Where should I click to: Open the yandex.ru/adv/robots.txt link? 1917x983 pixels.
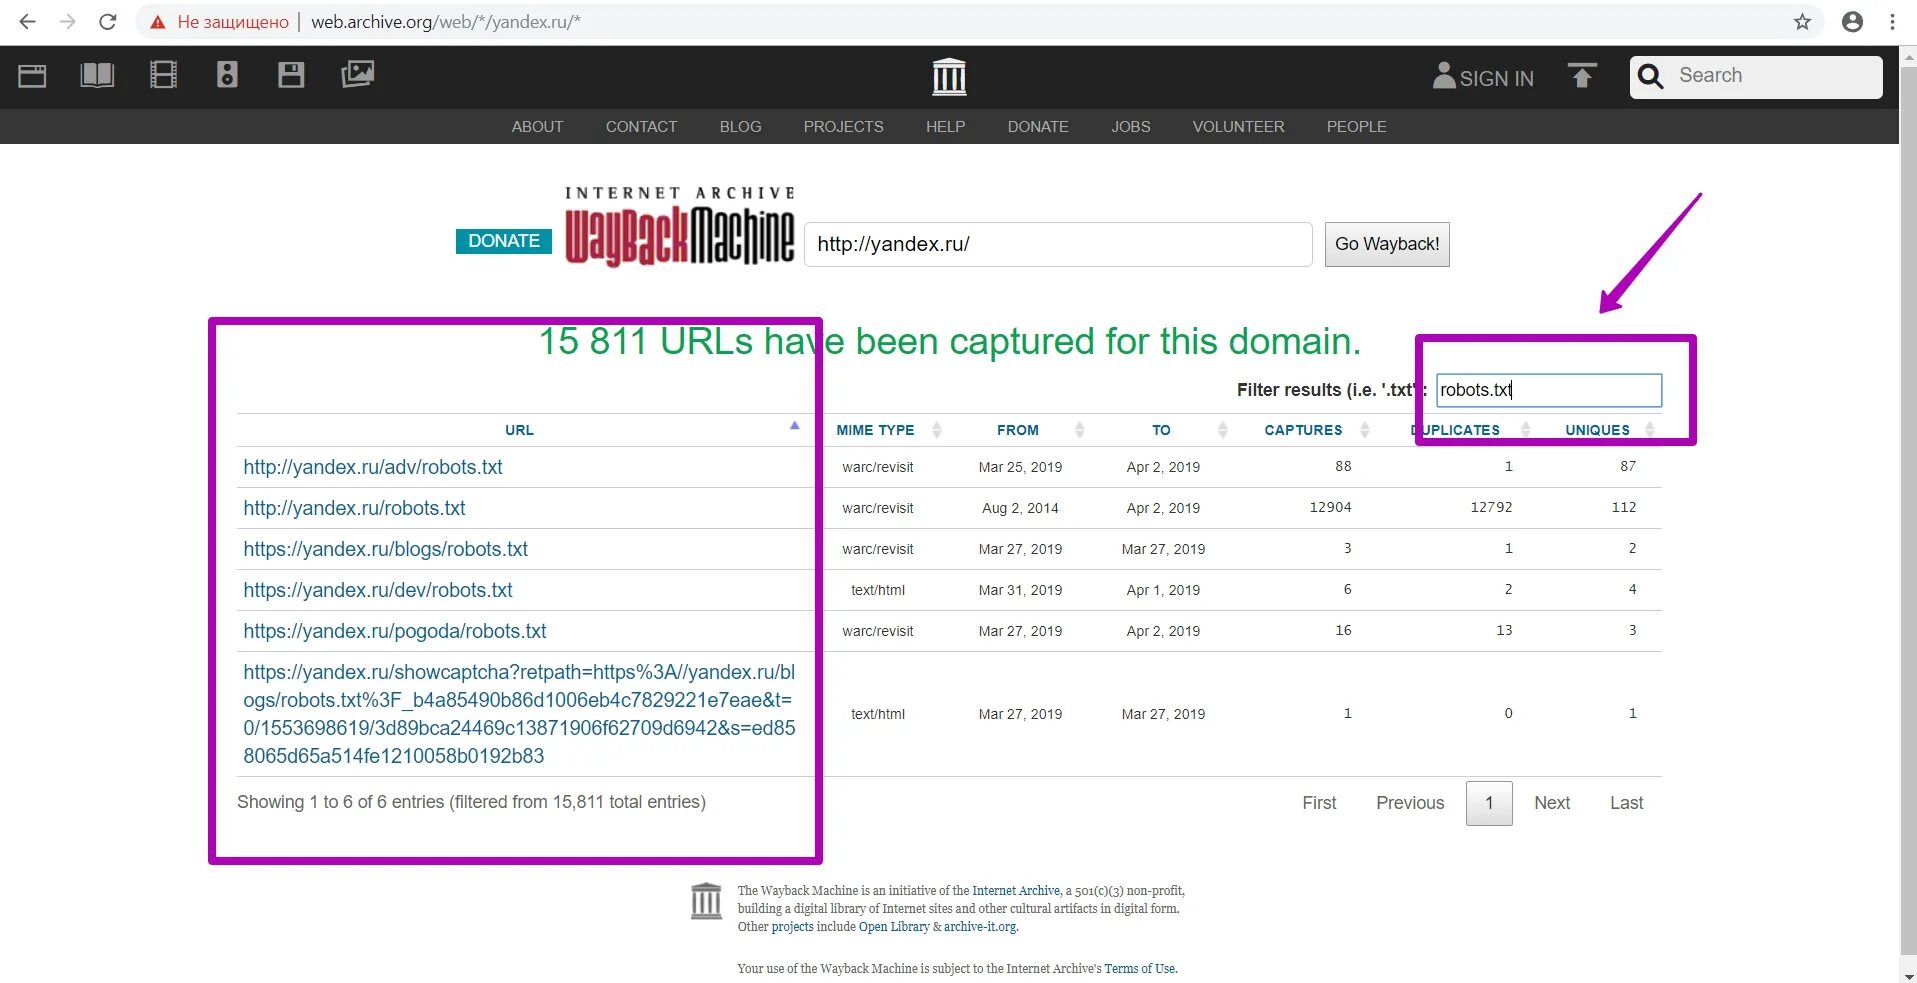[x=373, y=467]
